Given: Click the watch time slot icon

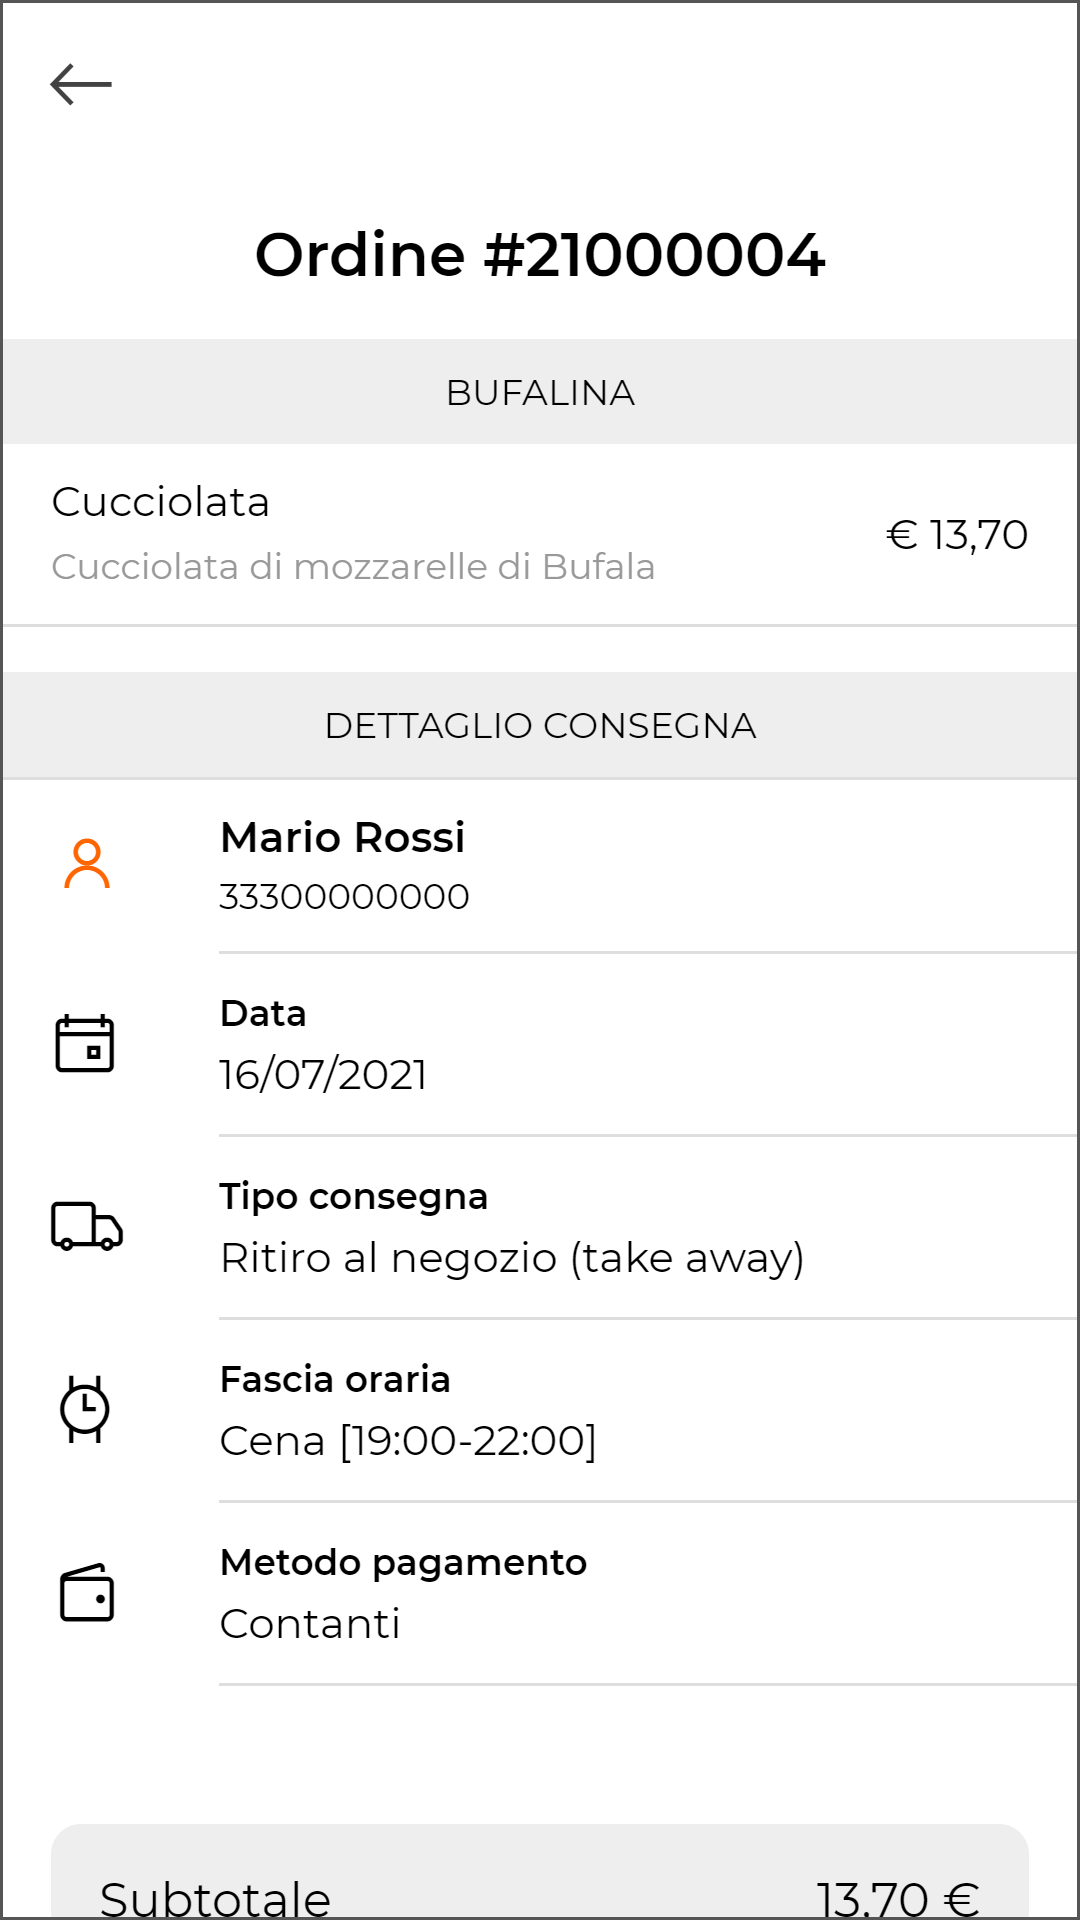Looking at the screenshot, I should [x=85, y=1409].
